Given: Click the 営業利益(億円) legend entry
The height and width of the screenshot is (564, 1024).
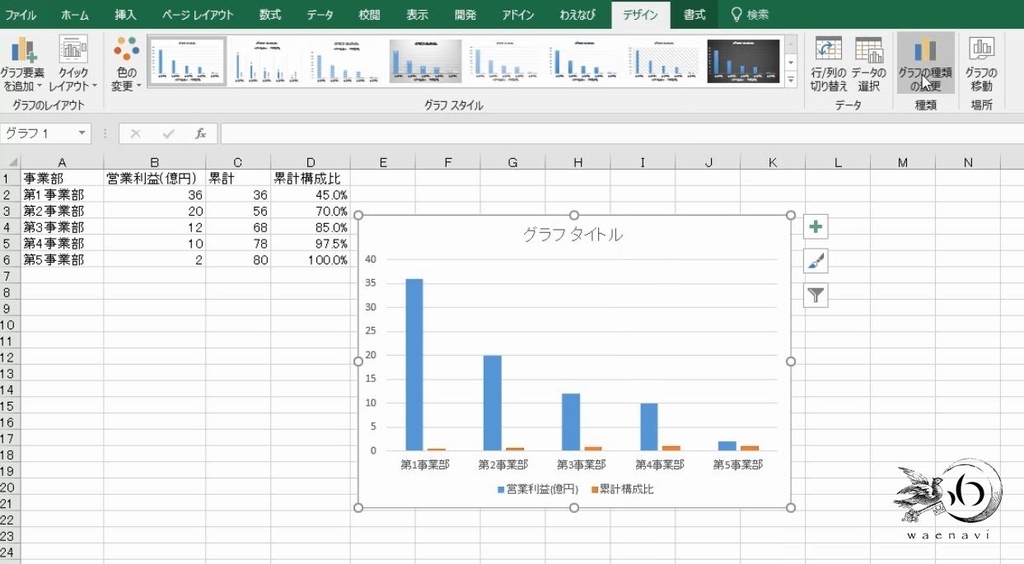Looking at the screenshot, I should (537, 489).
